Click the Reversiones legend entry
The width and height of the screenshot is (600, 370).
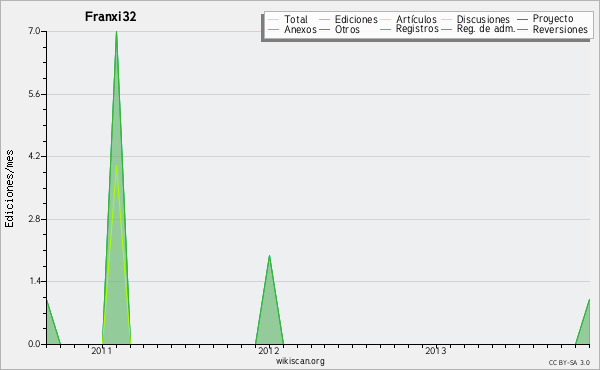[x=553, y=29]
